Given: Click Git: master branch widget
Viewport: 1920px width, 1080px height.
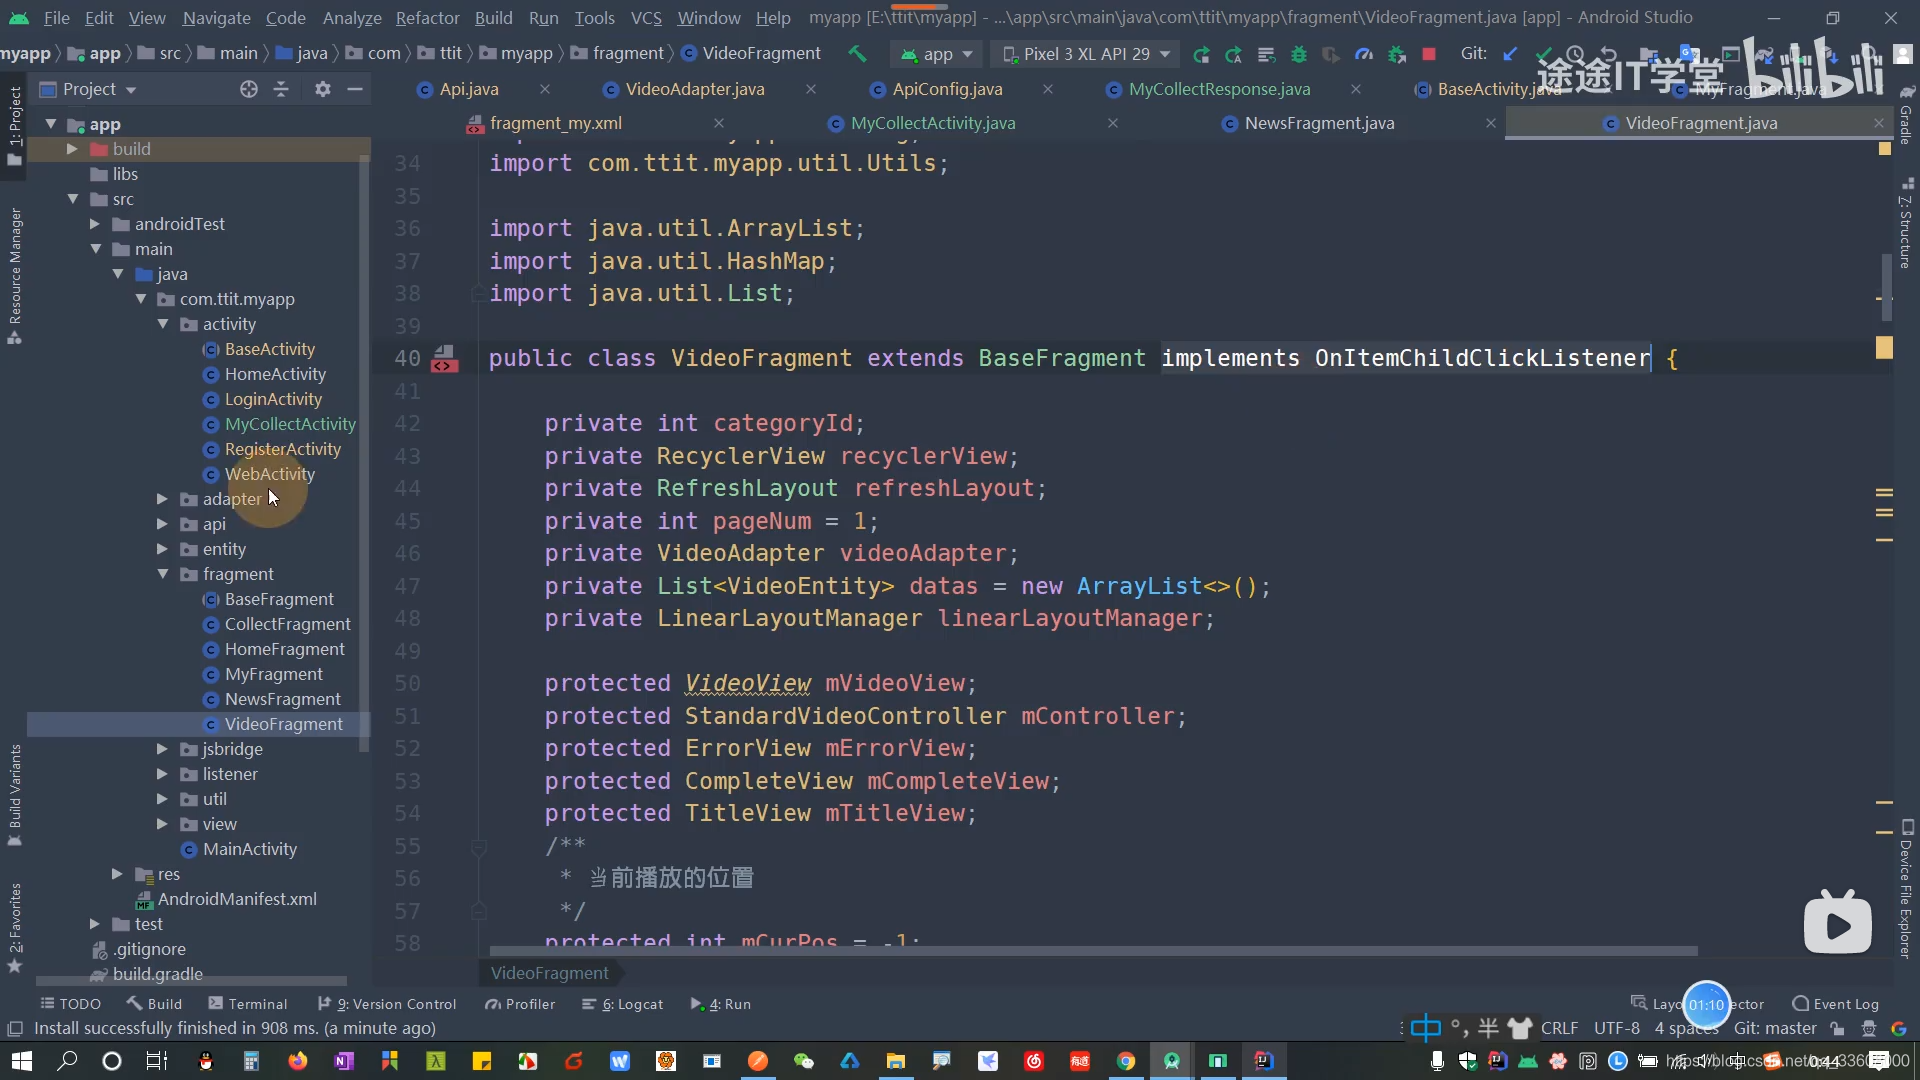Looking at the screenshot, I should (1775, 1029).
